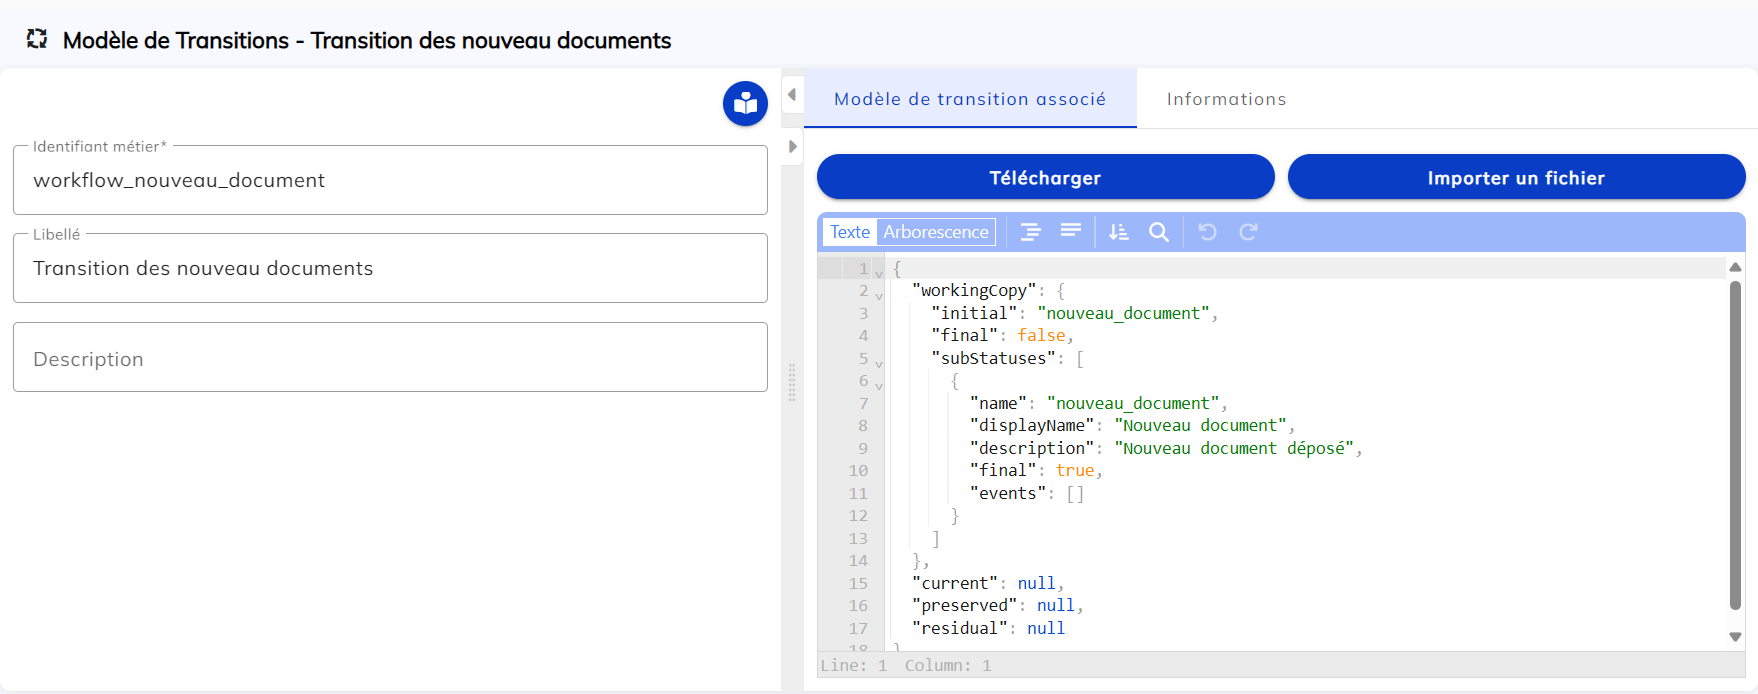
Task: Click the Importer un fichier button
Action: [x=1515, y=178]
